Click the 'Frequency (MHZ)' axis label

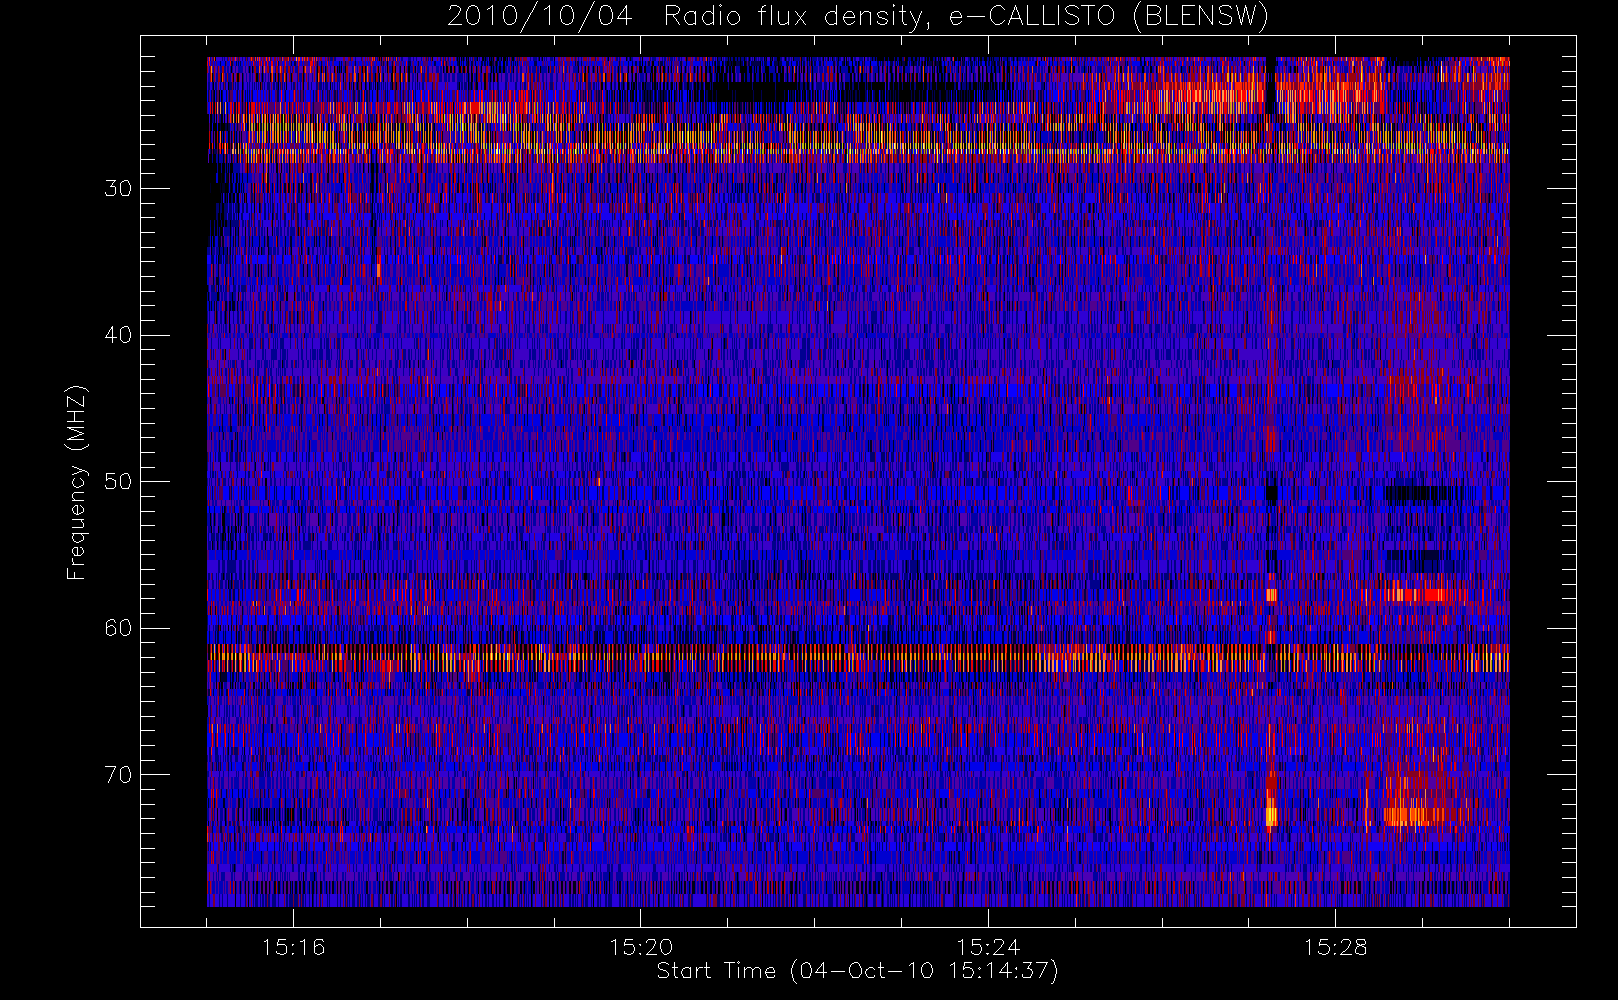click(x=77, y=483)
